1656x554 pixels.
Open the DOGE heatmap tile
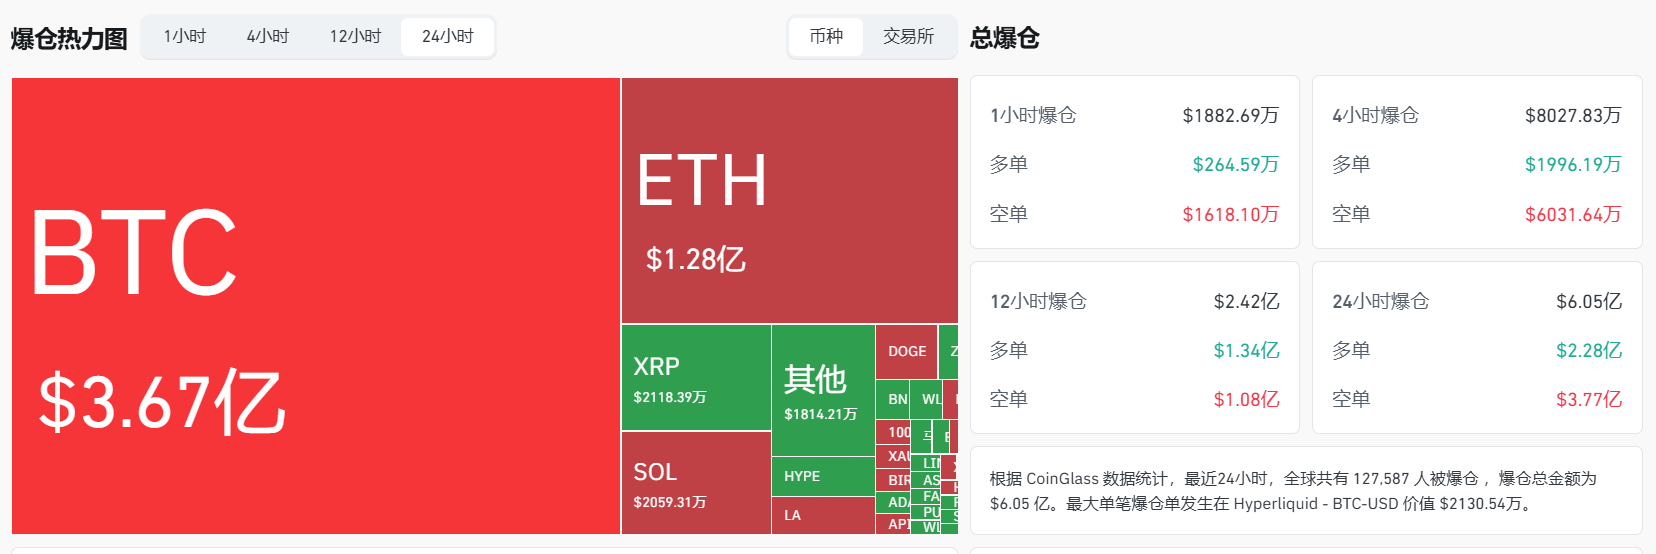906,351
